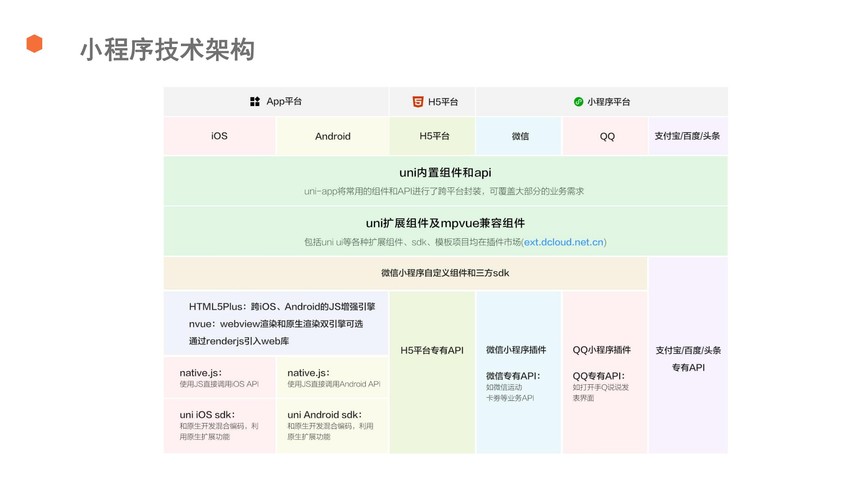The image size is (860, 484).
Task: Click the 微信小程序插件 label
Action: [516, 350]
